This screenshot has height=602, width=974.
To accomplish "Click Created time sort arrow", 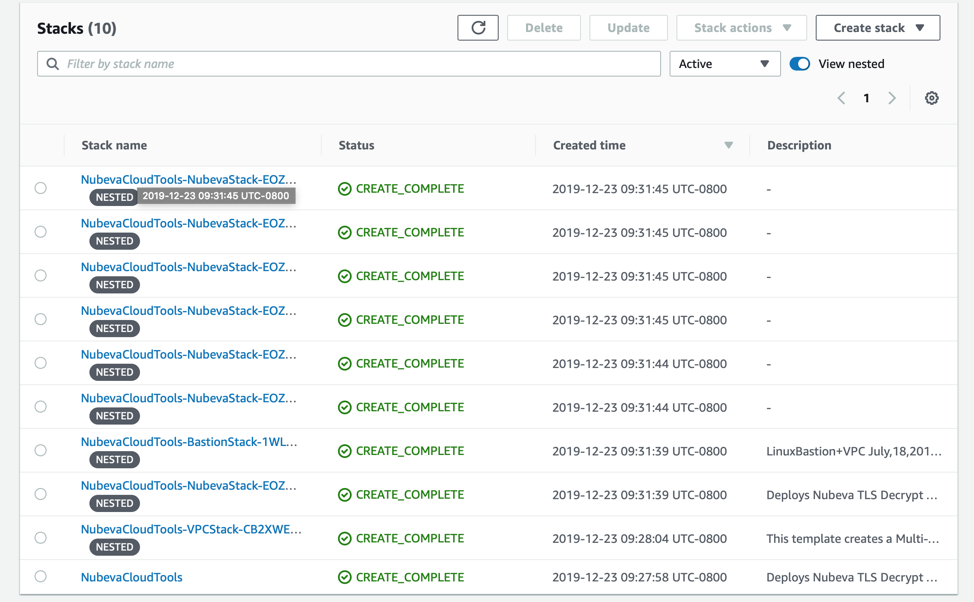I will pyautogui.click(x=729, y=145).
